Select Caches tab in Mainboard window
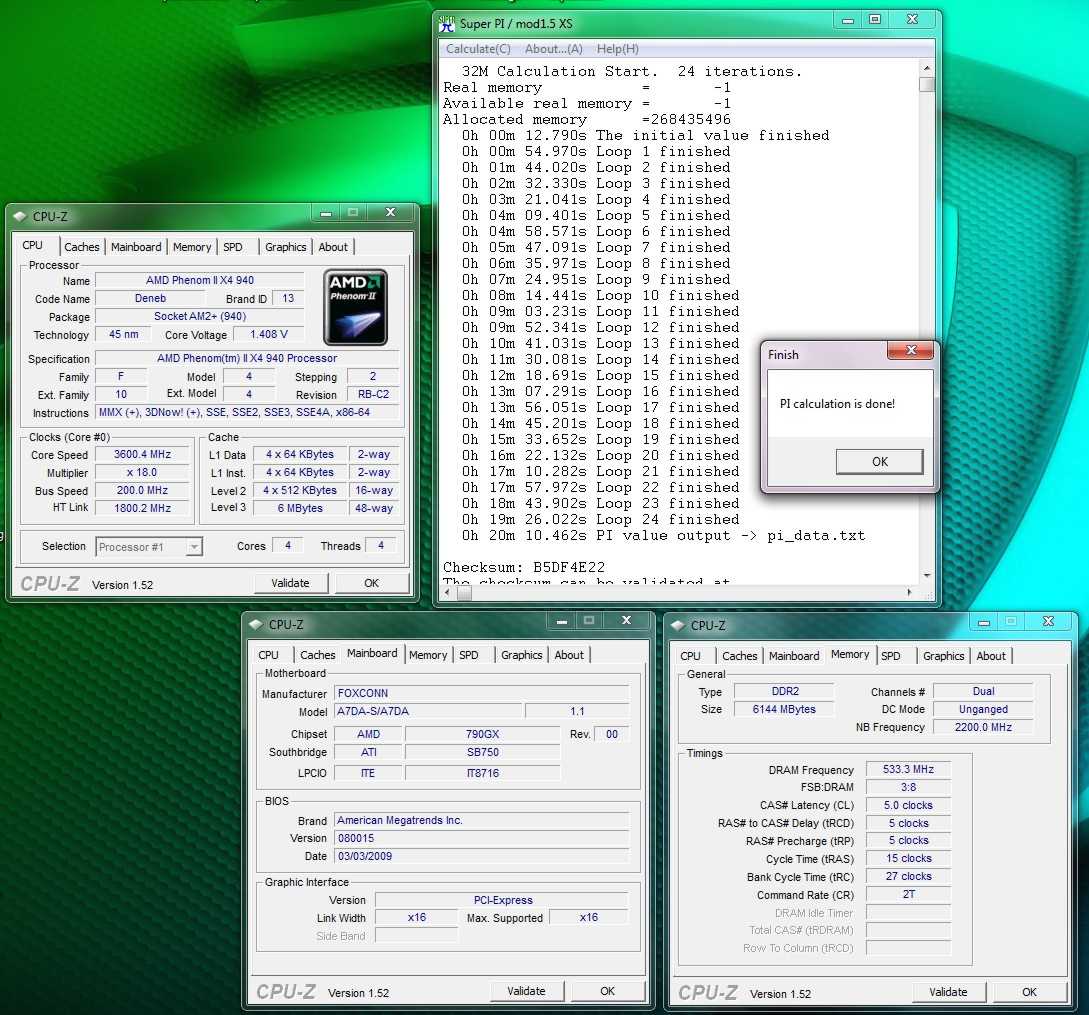This screenshot has height=1015, width=1089. (317, 655)
